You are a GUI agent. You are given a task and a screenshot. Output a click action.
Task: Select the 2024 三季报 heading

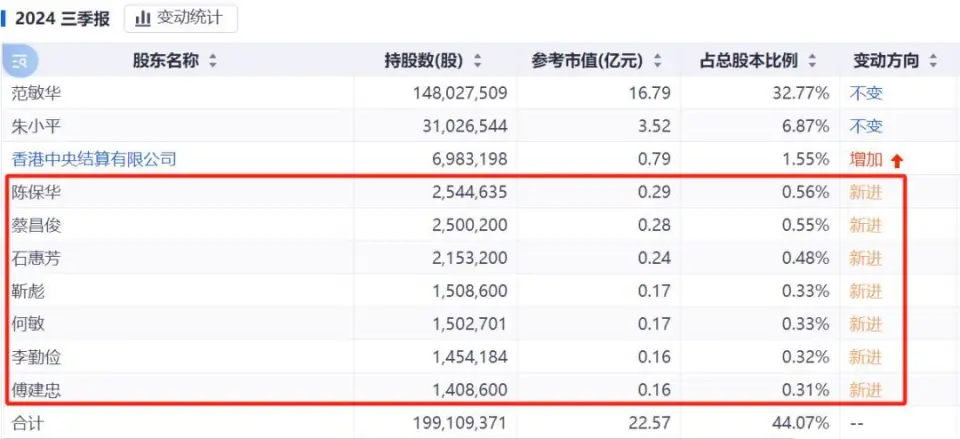60,19
